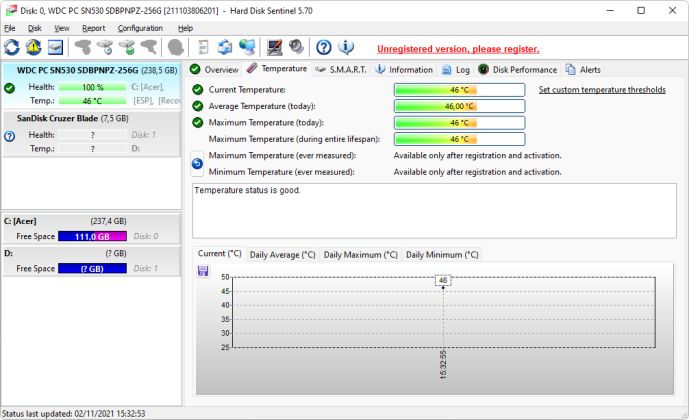Switch to the S.M.A.R.T. tab
This screenshot has width=689, height=420.
click(x=341, y=69)
